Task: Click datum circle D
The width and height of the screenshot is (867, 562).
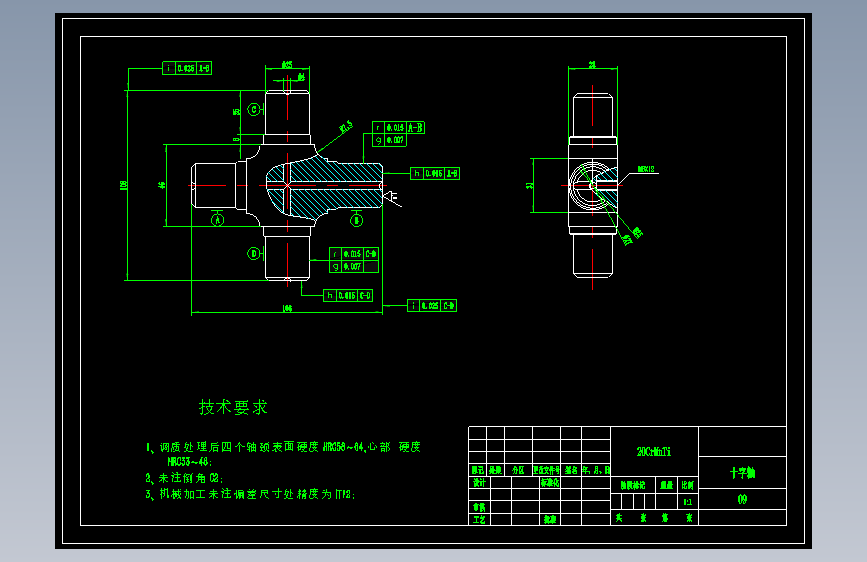Action: [254, 254]
